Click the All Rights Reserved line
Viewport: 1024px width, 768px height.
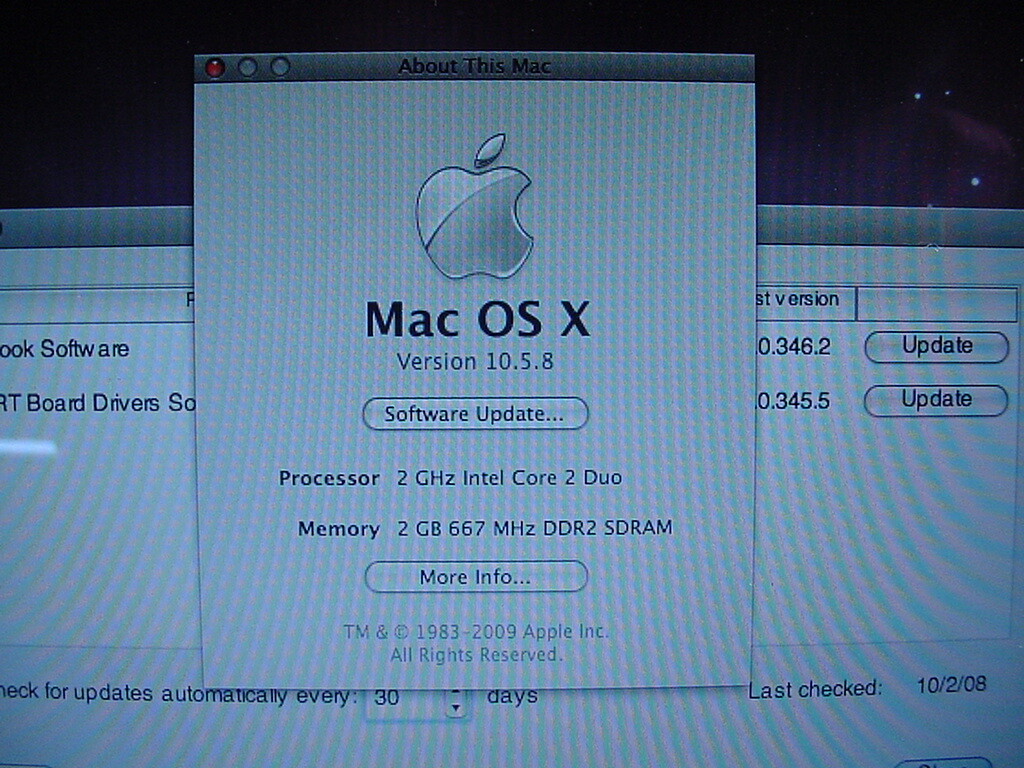[x=476, y=654]
